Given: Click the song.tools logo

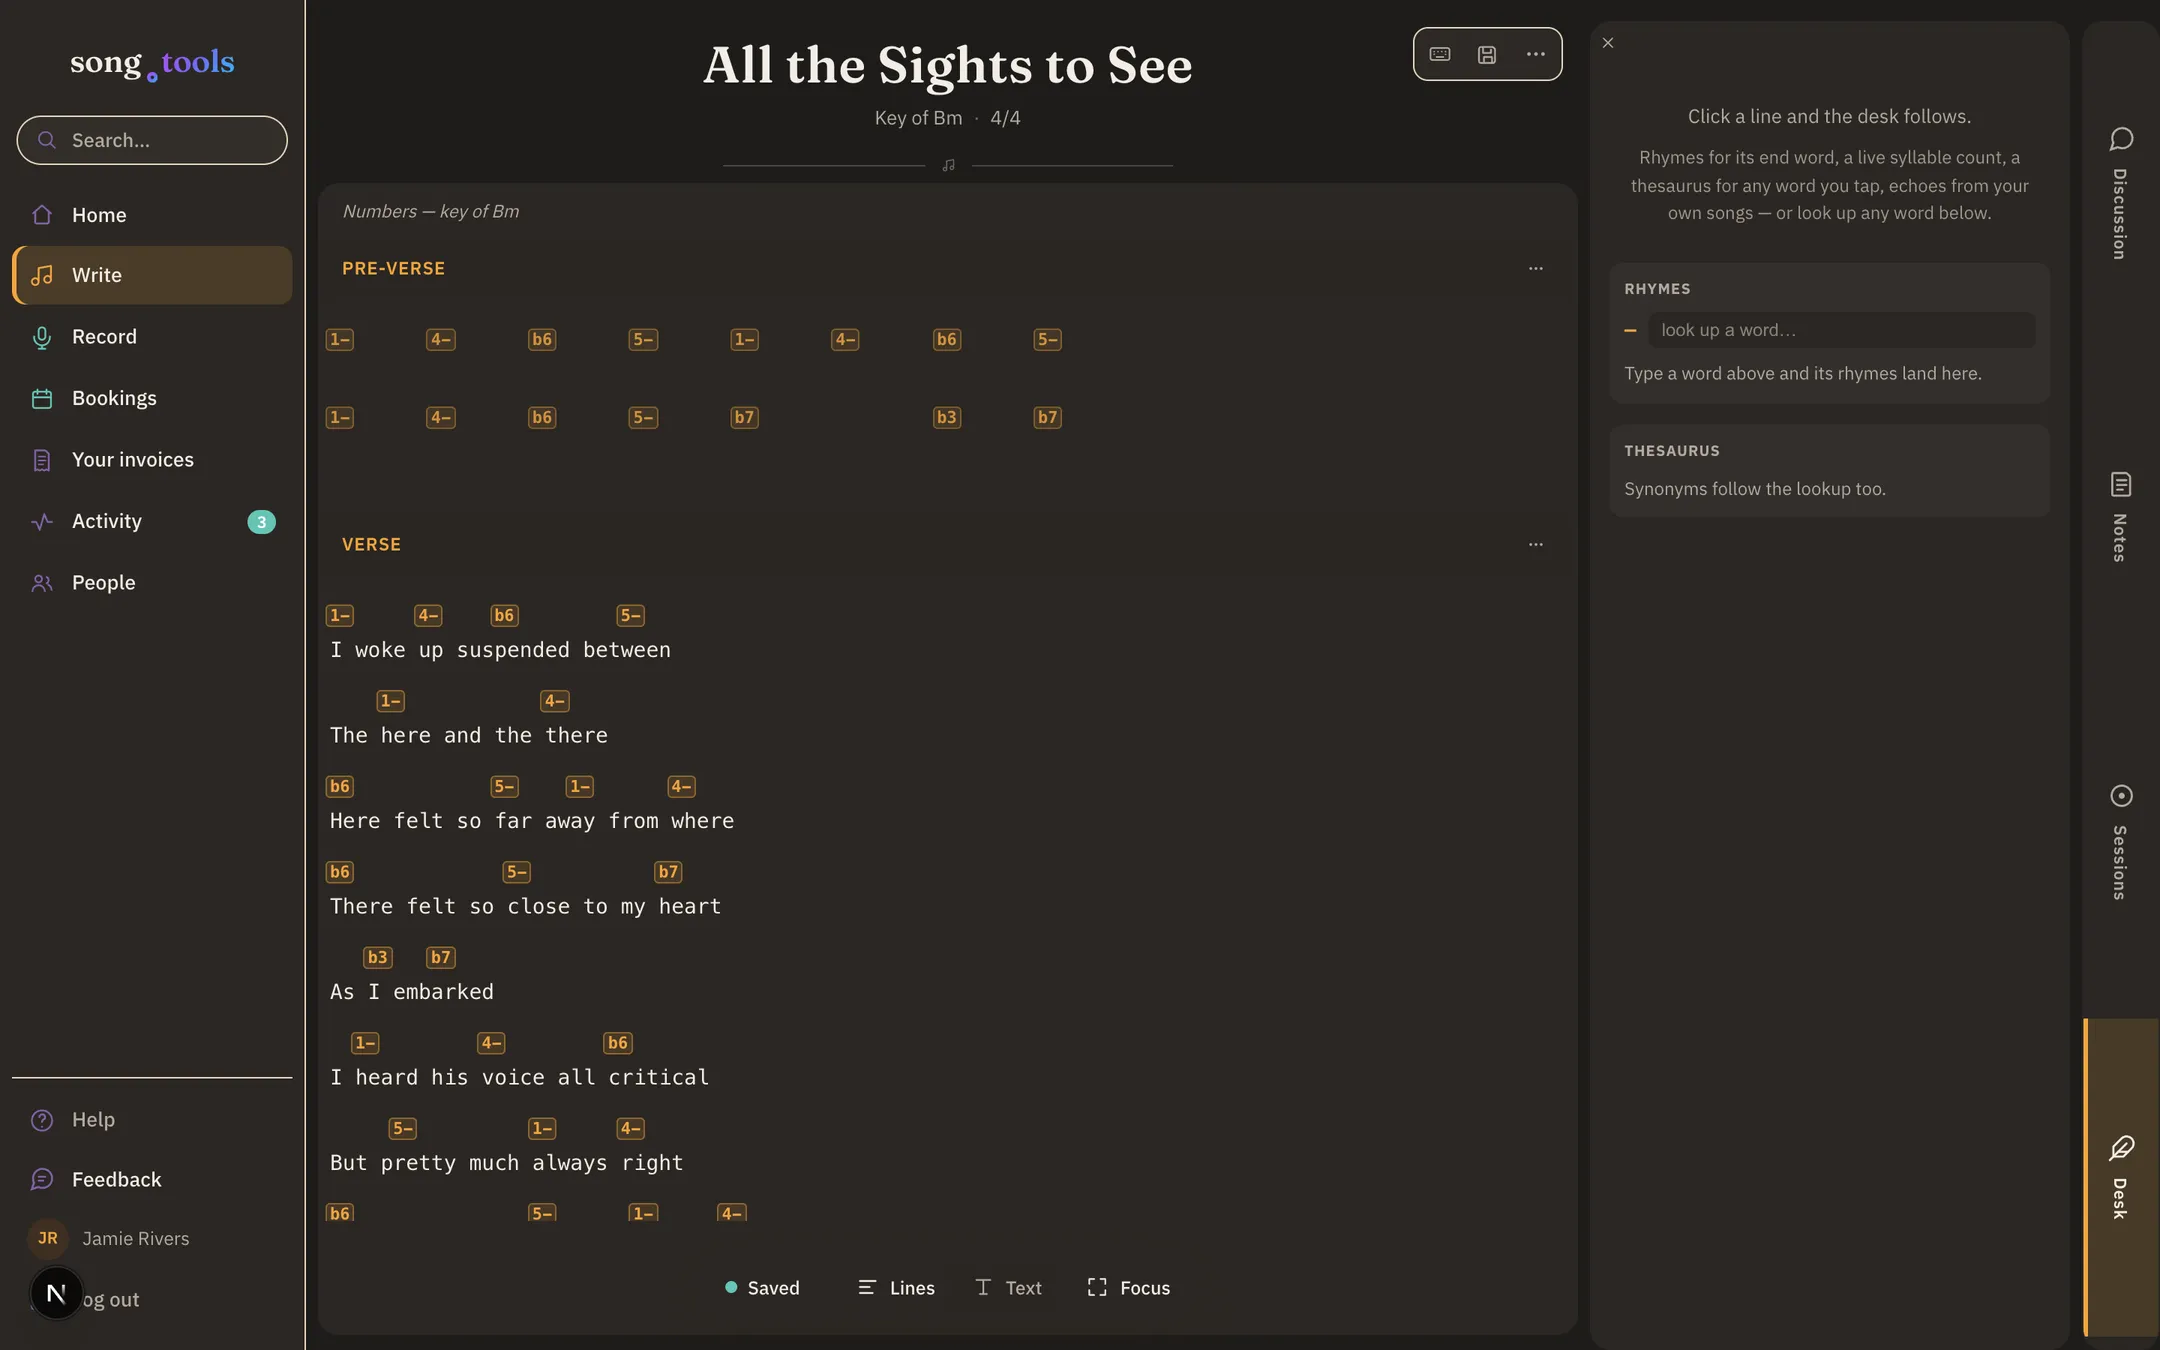Looking at the screenshot, I should [152, 63].
